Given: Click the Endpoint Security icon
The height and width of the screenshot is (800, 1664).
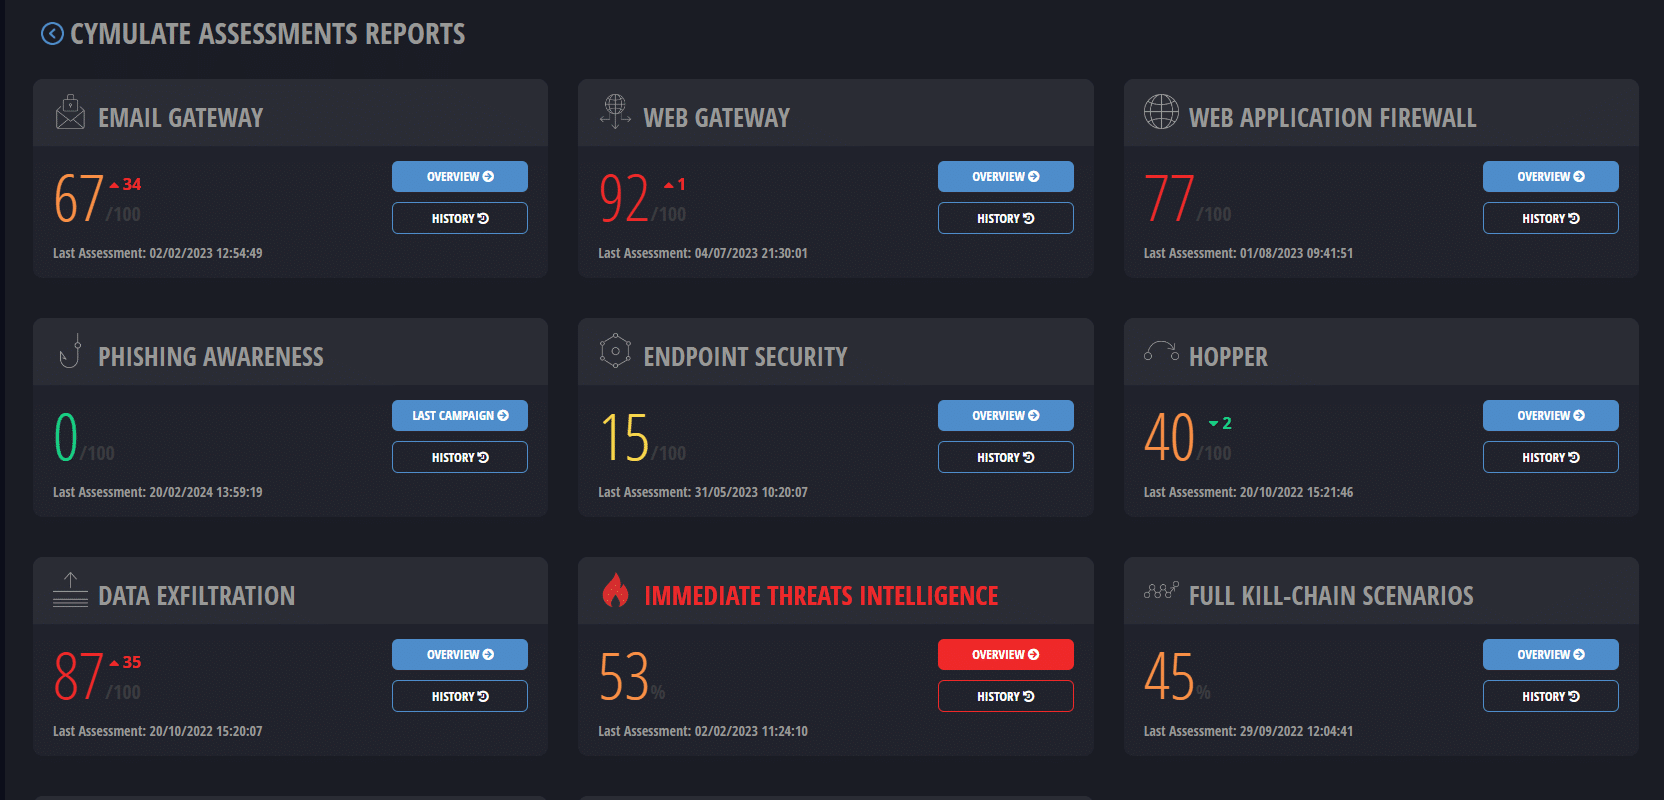Looking at the screenshot, I should click(615, 351).
